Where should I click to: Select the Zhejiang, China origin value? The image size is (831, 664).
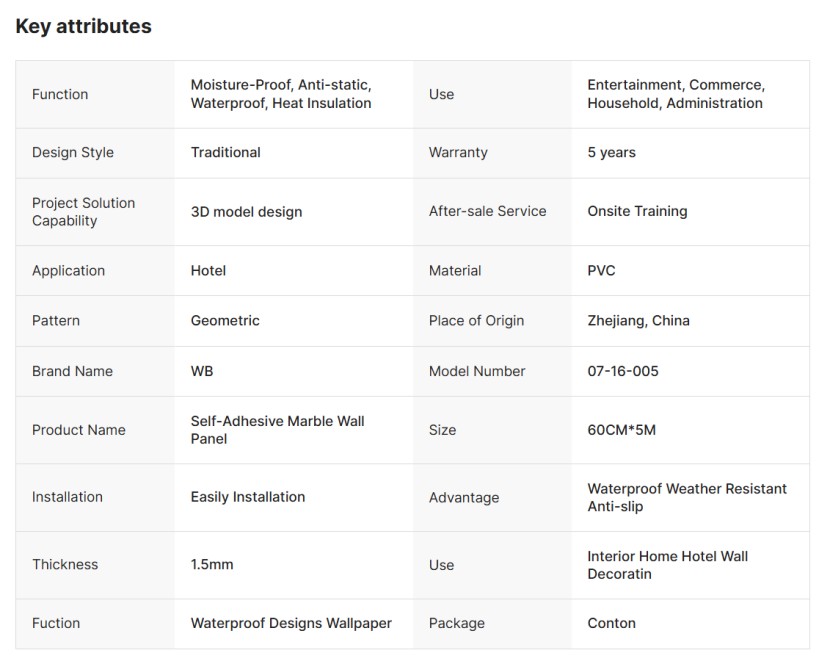(638, 320)
